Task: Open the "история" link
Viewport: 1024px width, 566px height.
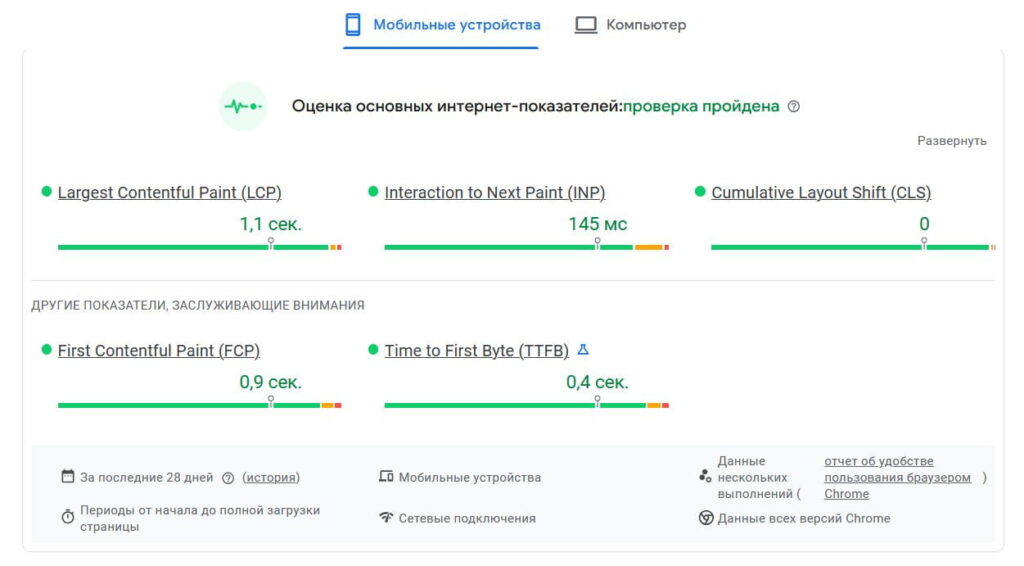Action: tap(271, 478)
